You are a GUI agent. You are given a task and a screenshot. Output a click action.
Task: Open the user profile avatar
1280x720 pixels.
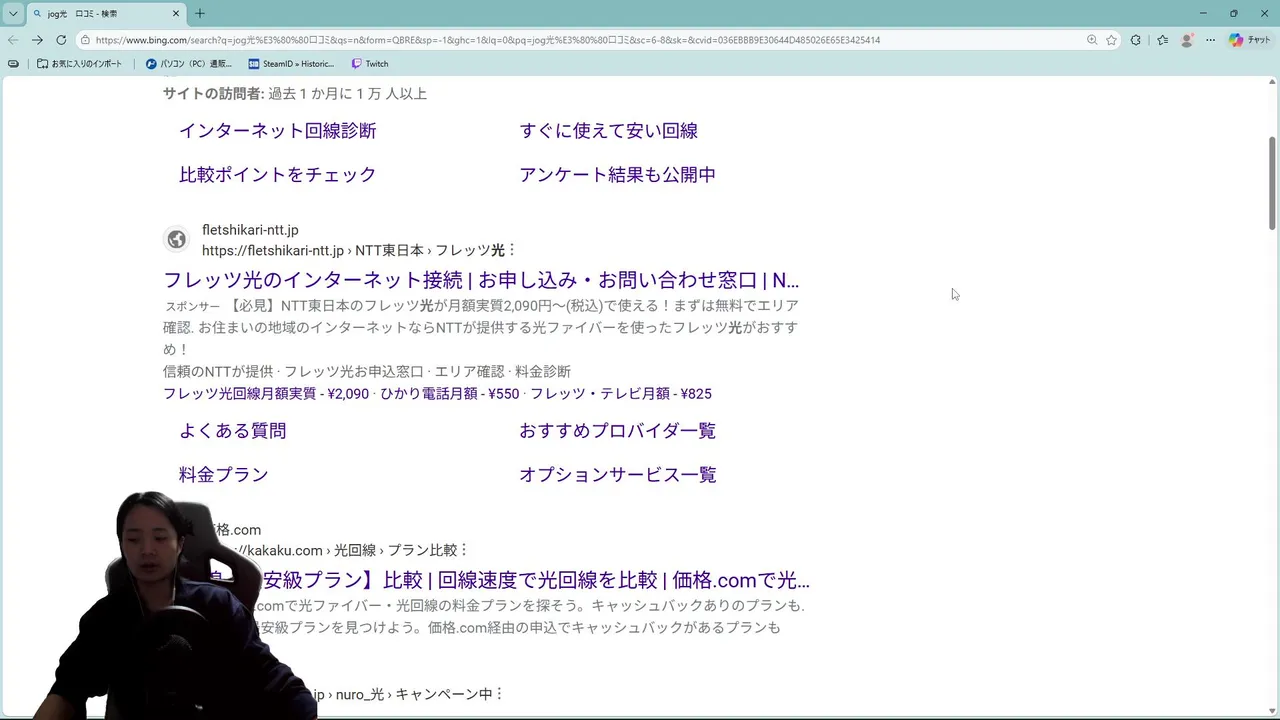pyautogui.click(x=1187, y=40)
